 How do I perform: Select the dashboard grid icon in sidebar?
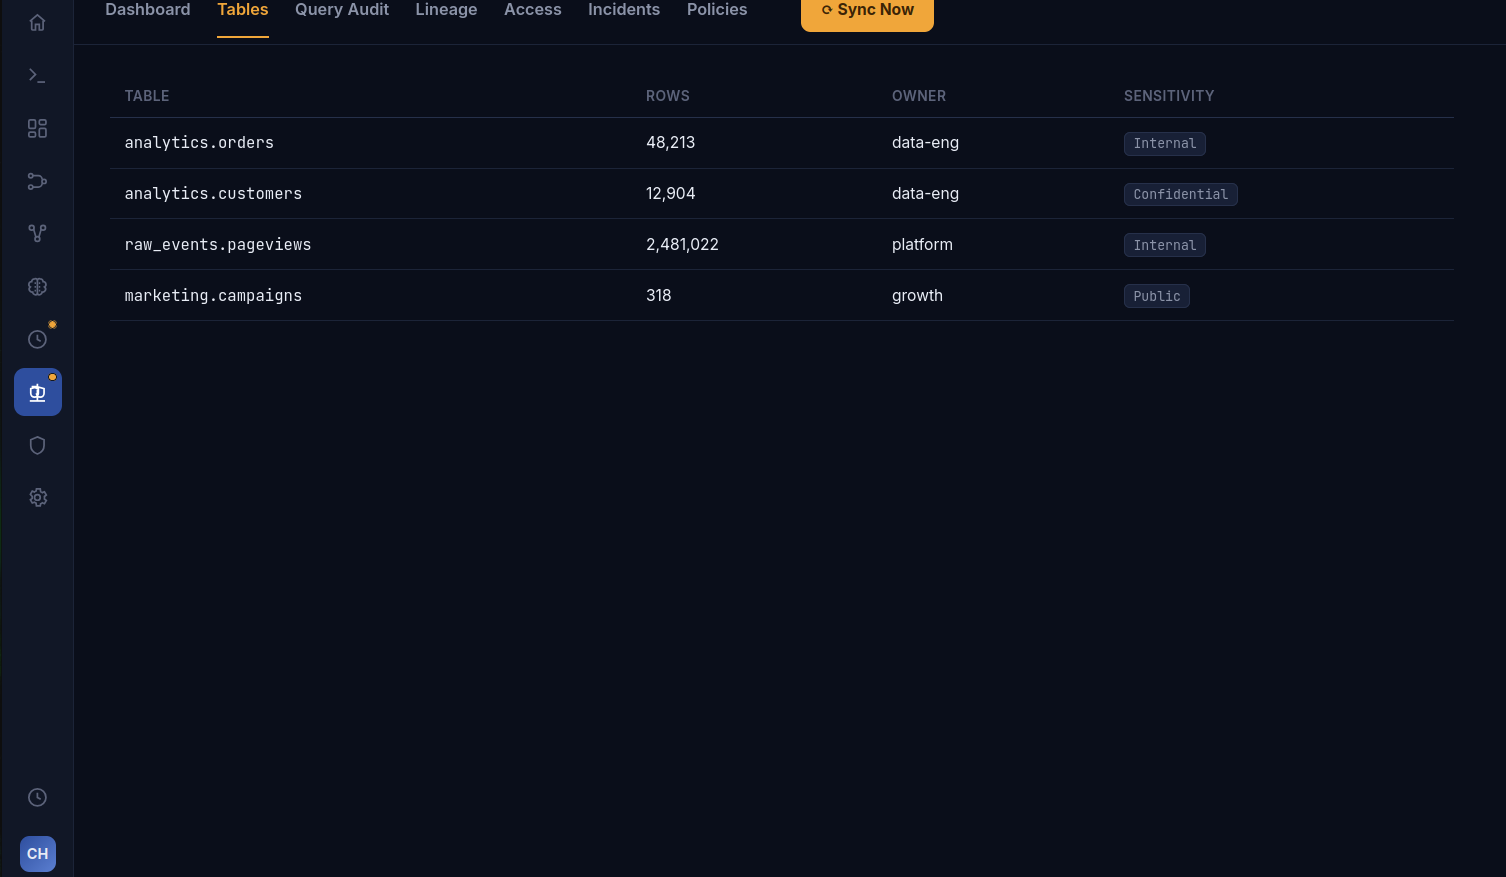[x=37, y=129]
